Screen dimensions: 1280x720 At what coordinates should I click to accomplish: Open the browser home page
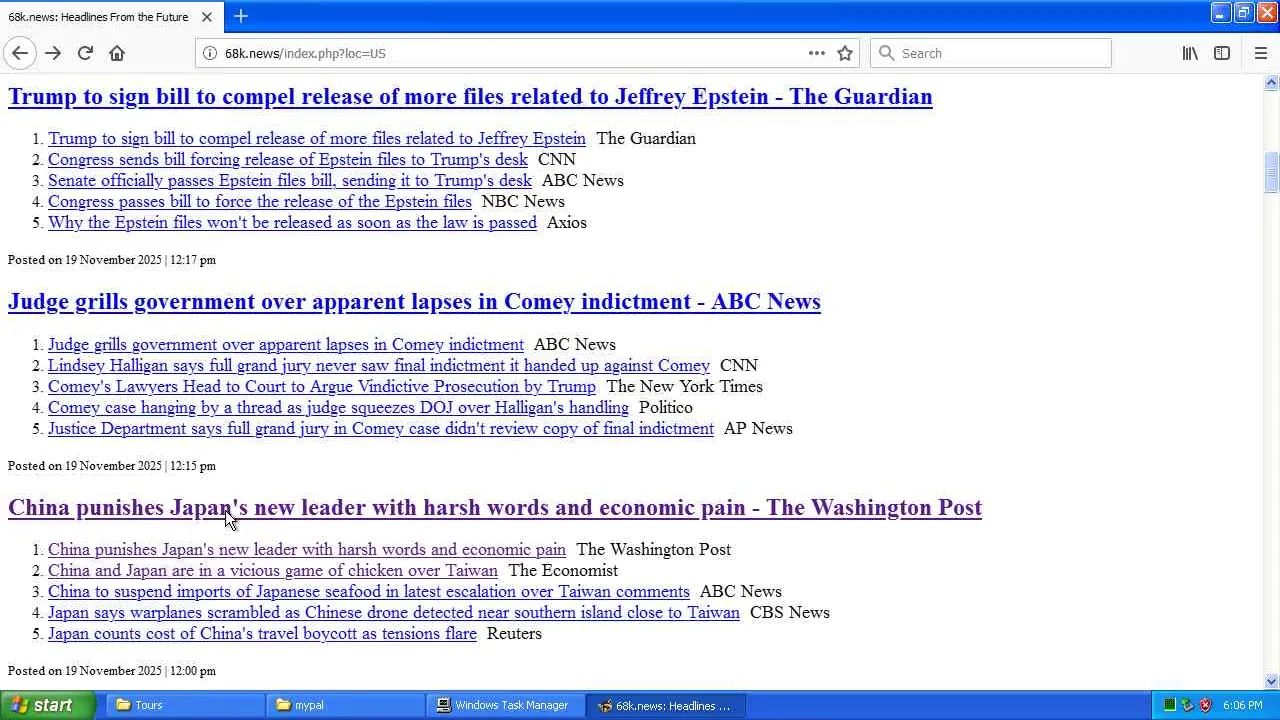[117, 53]
